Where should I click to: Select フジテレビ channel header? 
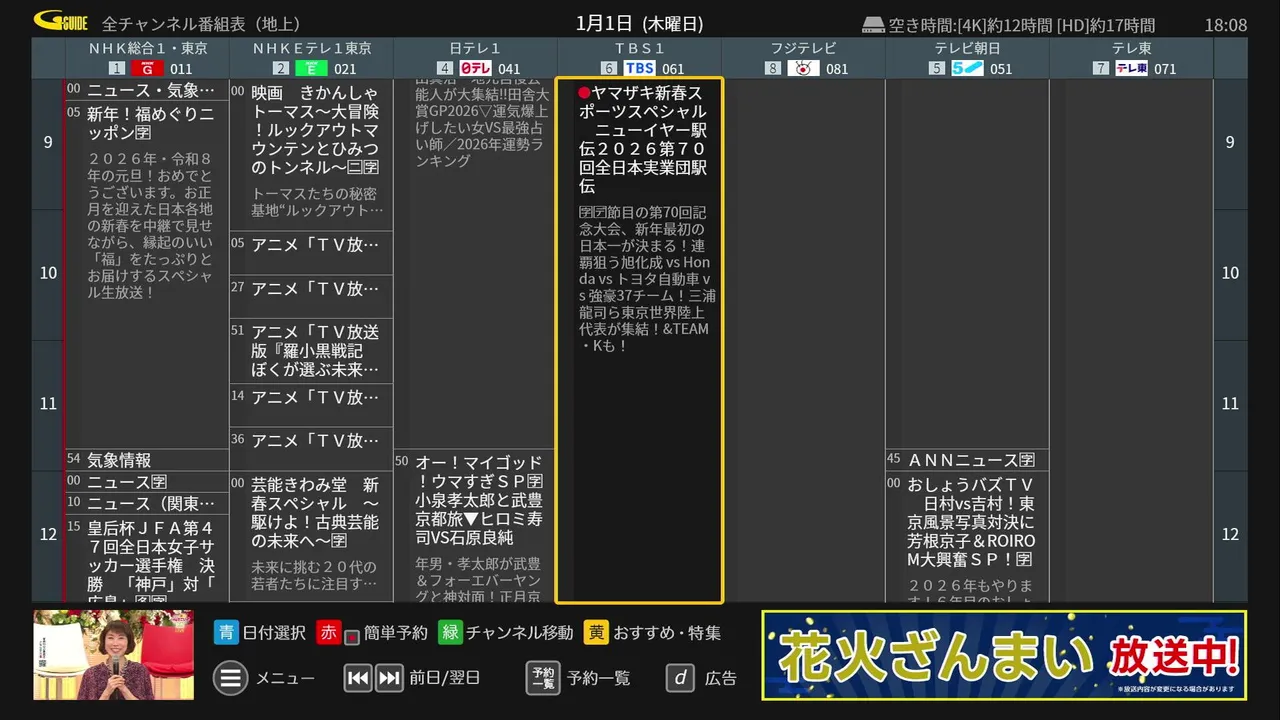click(804, 59)
